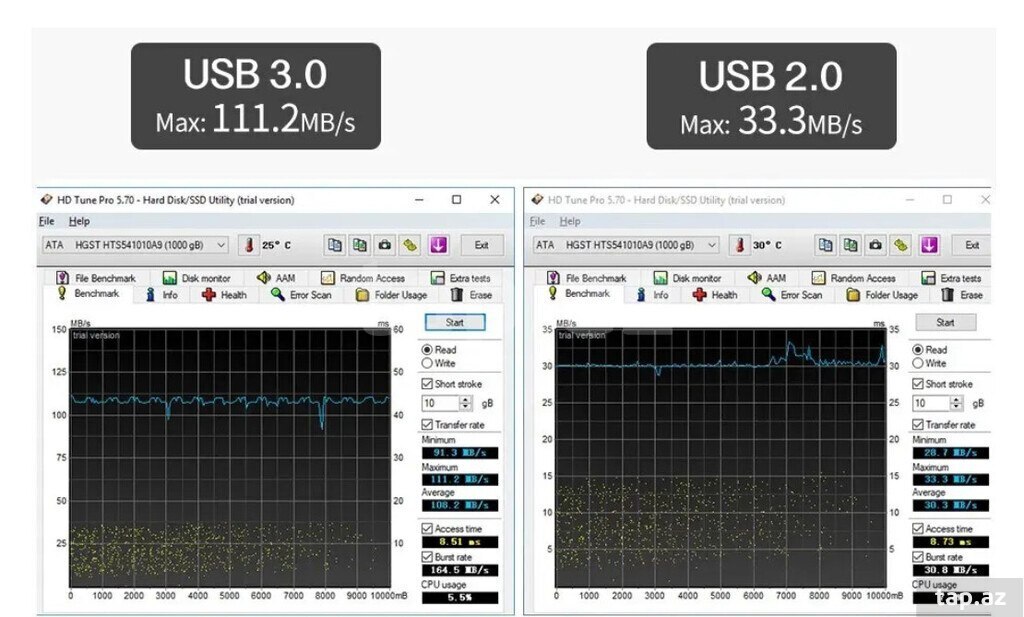
Task: Toggle Transfer rate checkbox in right window
Action: click(x=918, y=424)
